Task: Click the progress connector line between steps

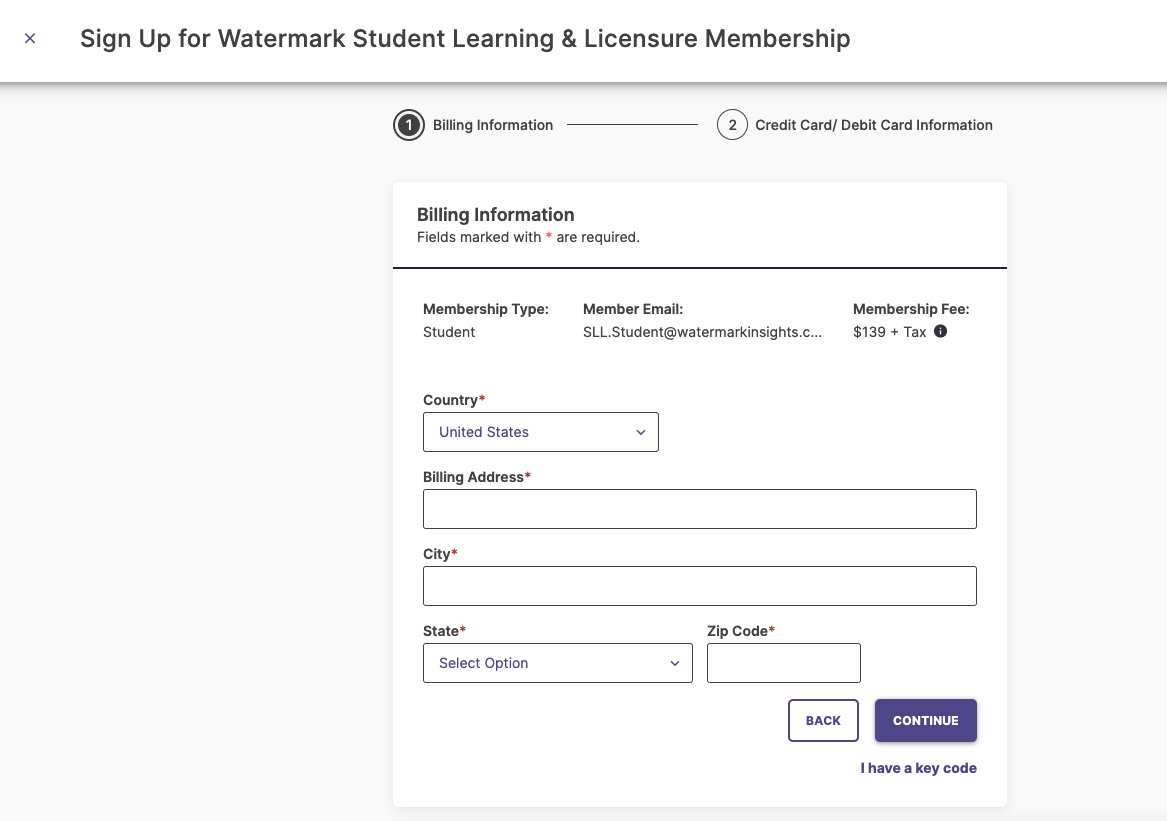Action: pos(632,124)
